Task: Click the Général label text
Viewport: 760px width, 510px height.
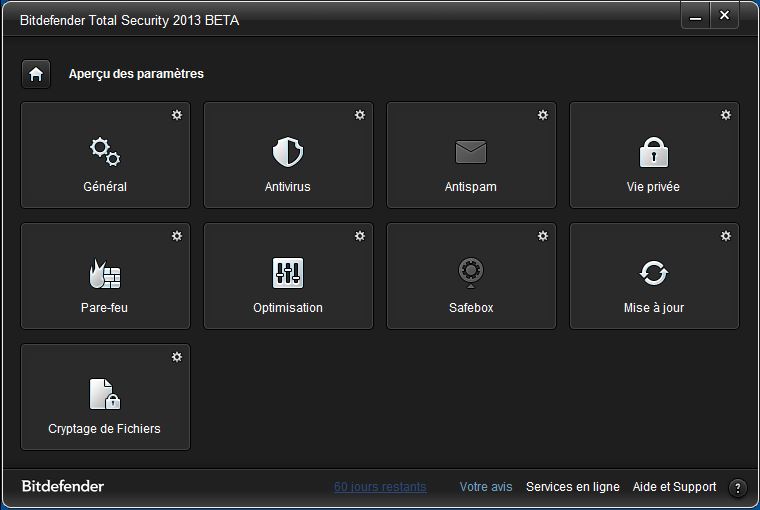Action: 105,187
